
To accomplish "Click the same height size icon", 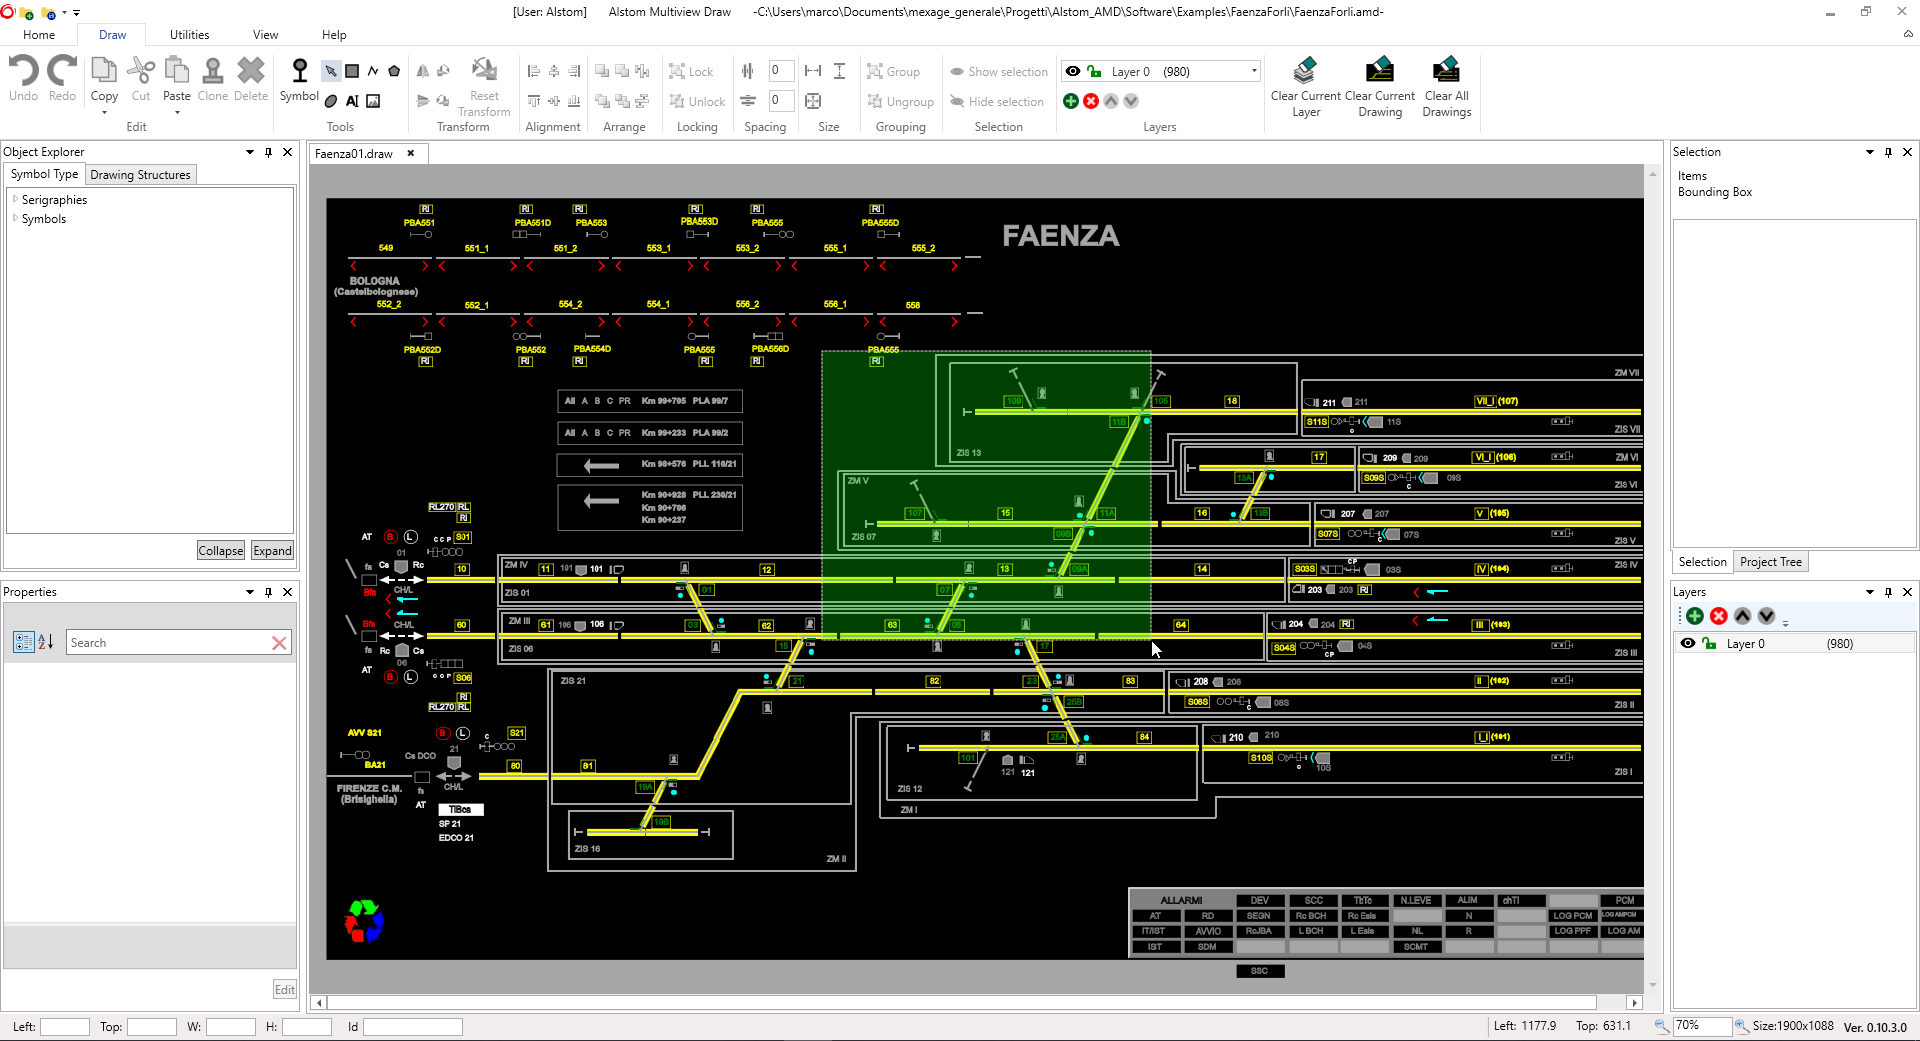I will click(x=839, y=71).
